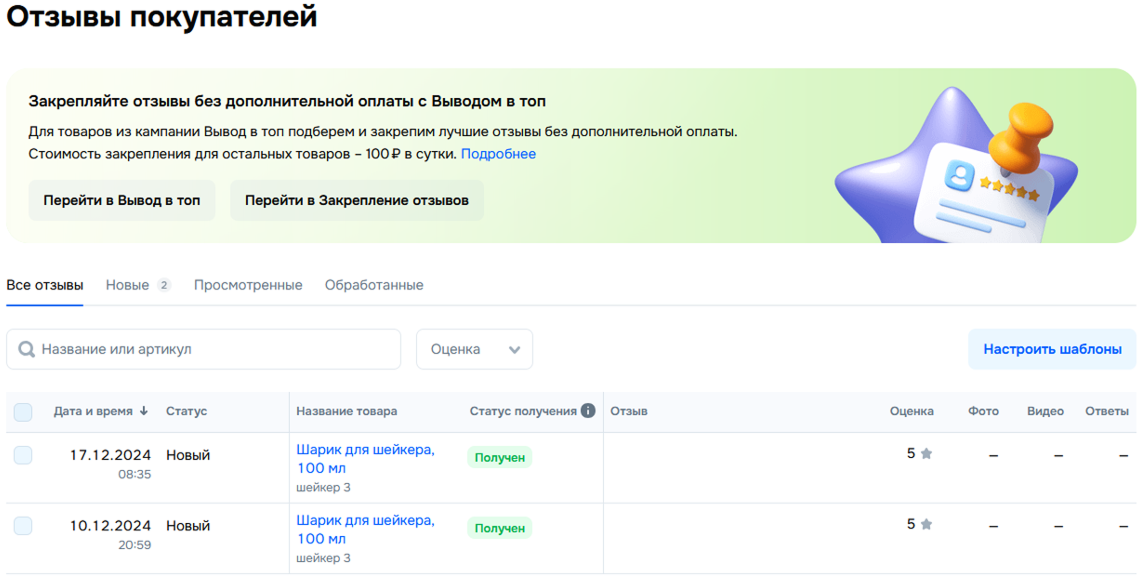Click the Перейти в Вывод в топ button

122,200
